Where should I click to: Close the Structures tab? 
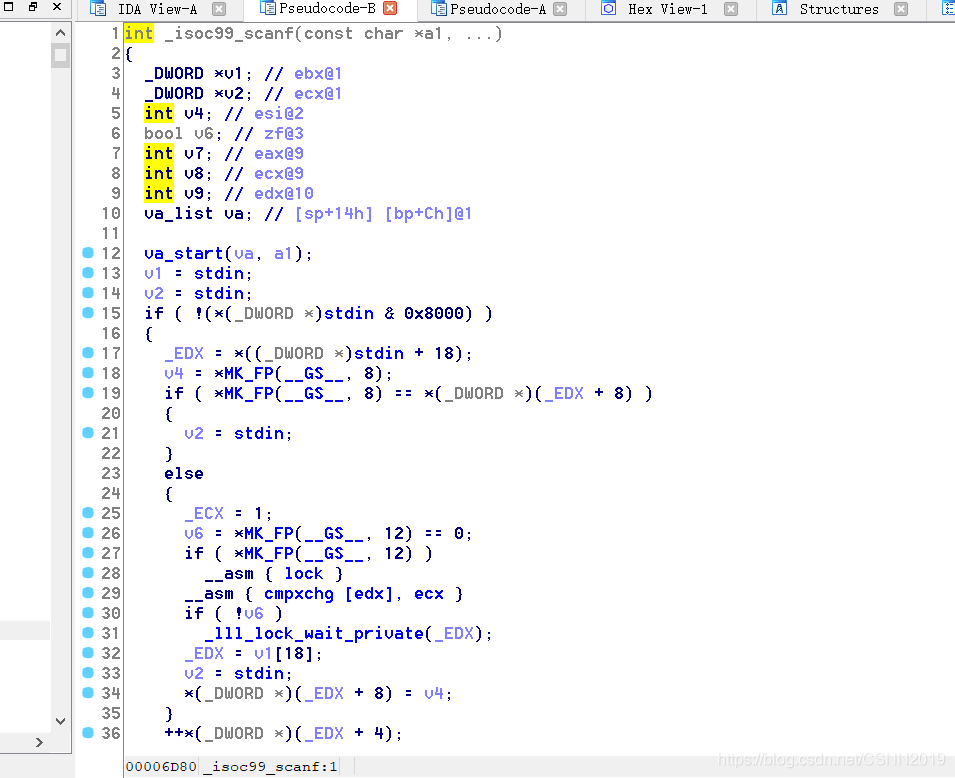pyautogui.click(x=901, y=9)
